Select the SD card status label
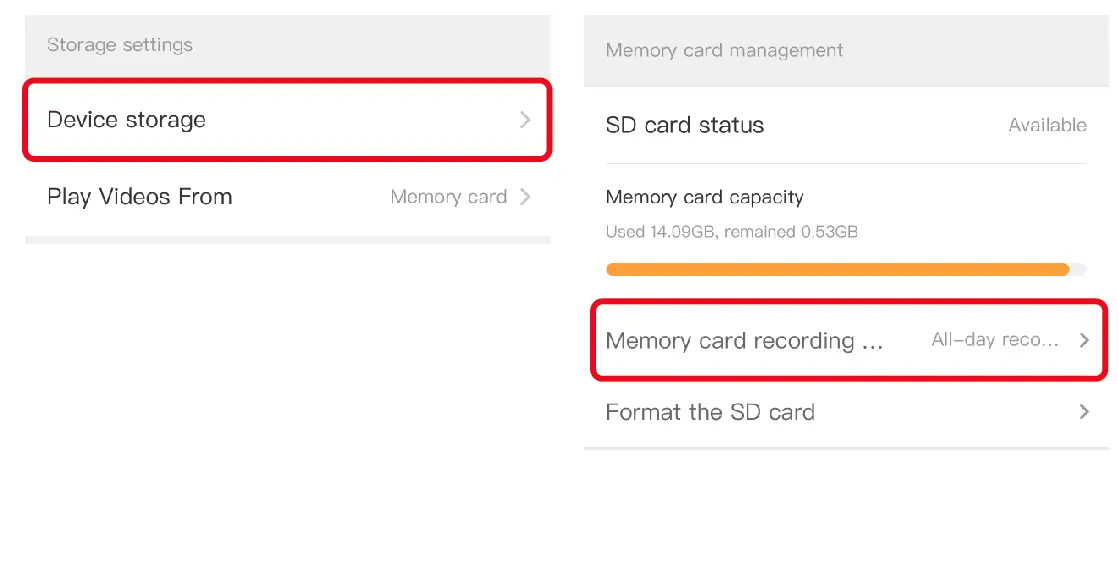1118x578 pixels. (685, 125)
